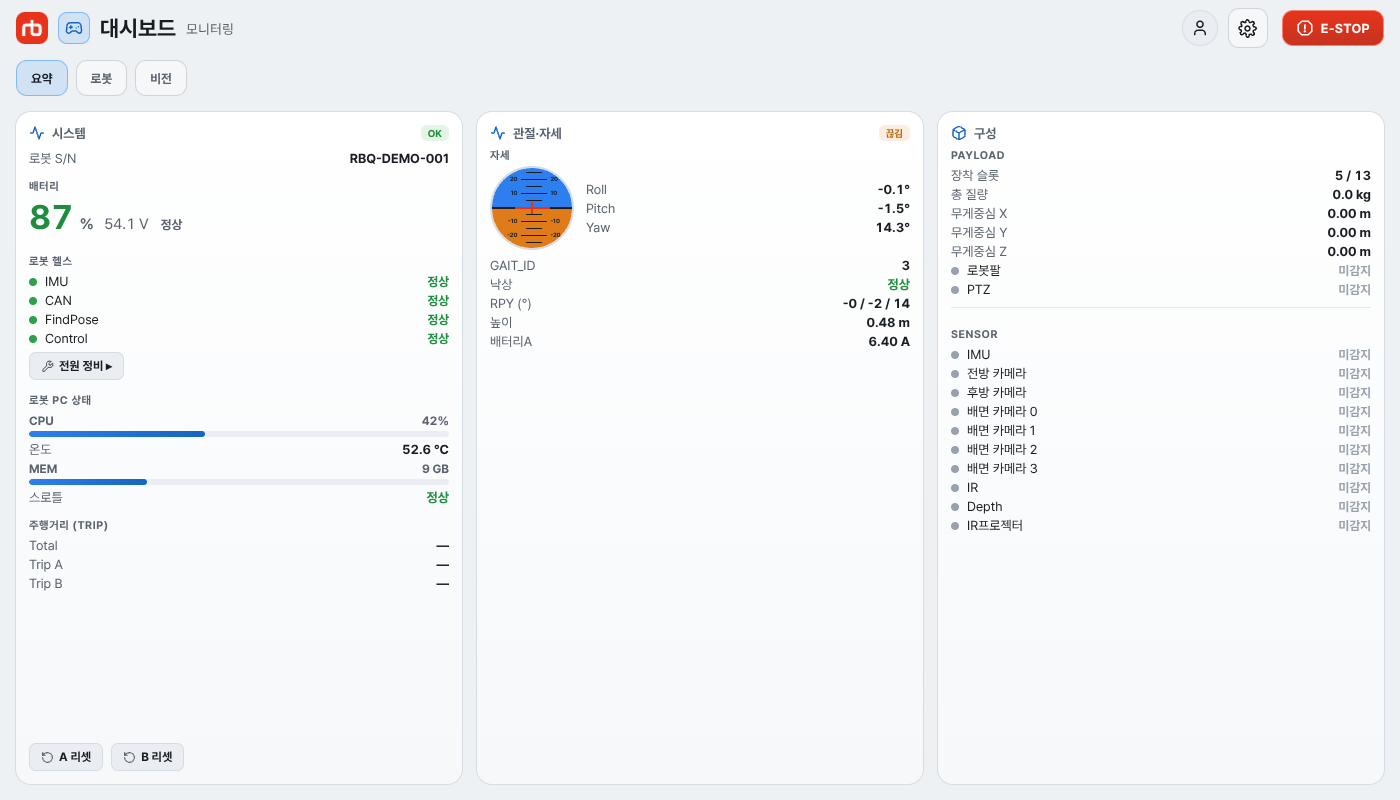Select the 요약 tab
Screen dimensions: 1400x800
pyautogui.click(x=42, y=78)
